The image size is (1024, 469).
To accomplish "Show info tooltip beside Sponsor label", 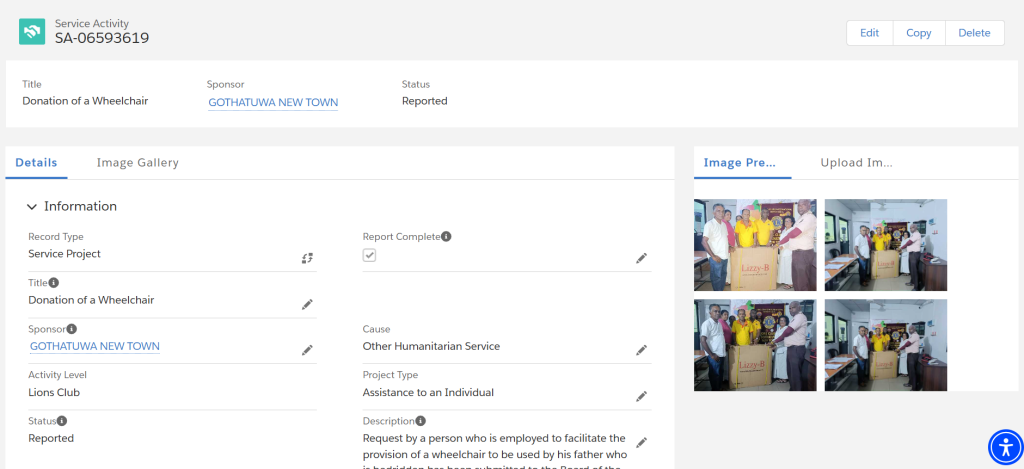I will [72, 329].
